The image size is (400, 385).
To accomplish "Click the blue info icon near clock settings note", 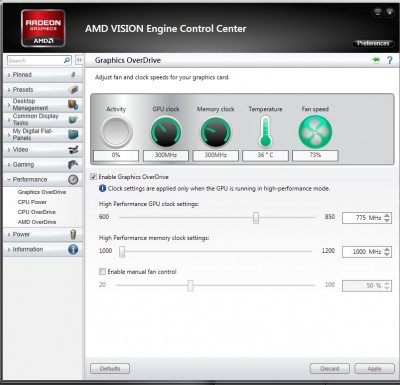I will point(102,188).
